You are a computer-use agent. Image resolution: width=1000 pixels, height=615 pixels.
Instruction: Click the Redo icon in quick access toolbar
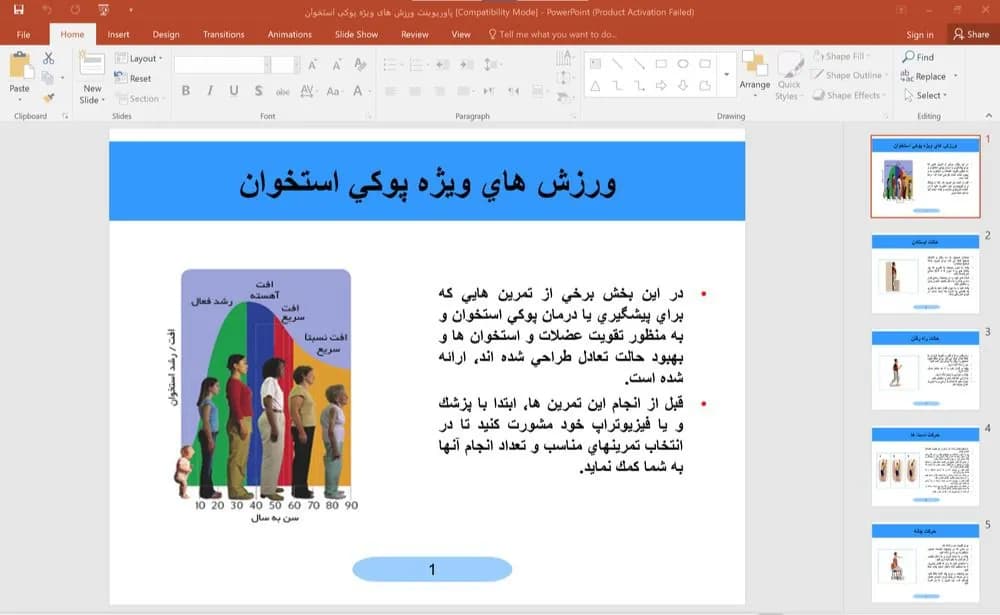(75, 10)
